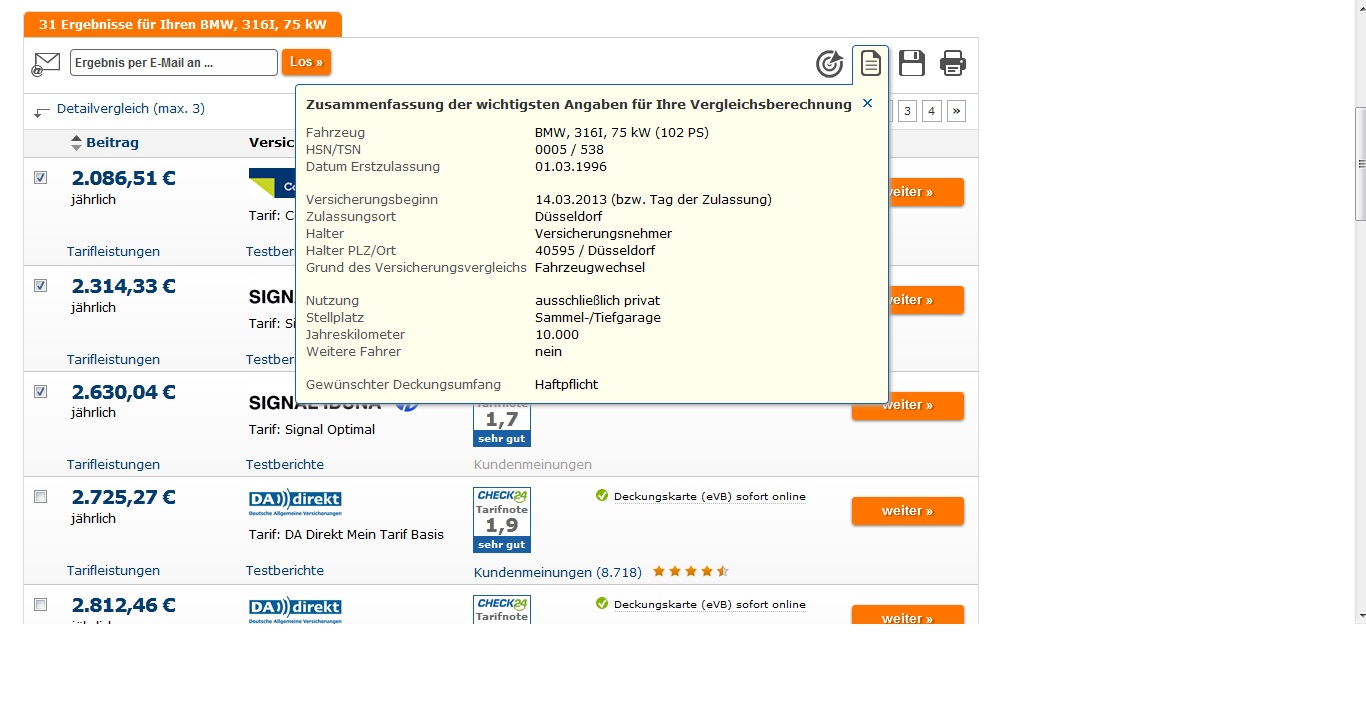Viewport: 1366px width, 728px height.
Task: Click weiter » for the 2.314,33 € offer
Action: 908,300
